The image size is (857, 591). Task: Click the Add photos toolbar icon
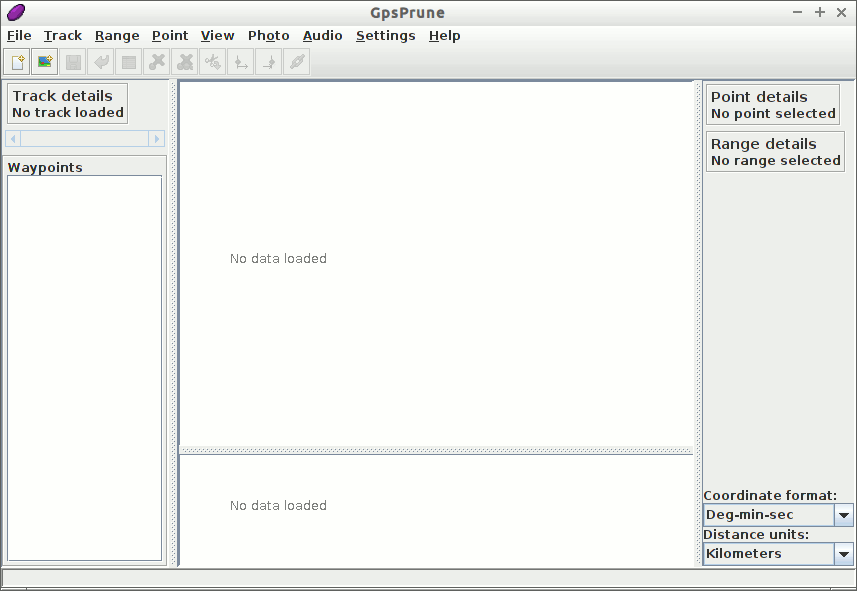click(x=45, y=62)
